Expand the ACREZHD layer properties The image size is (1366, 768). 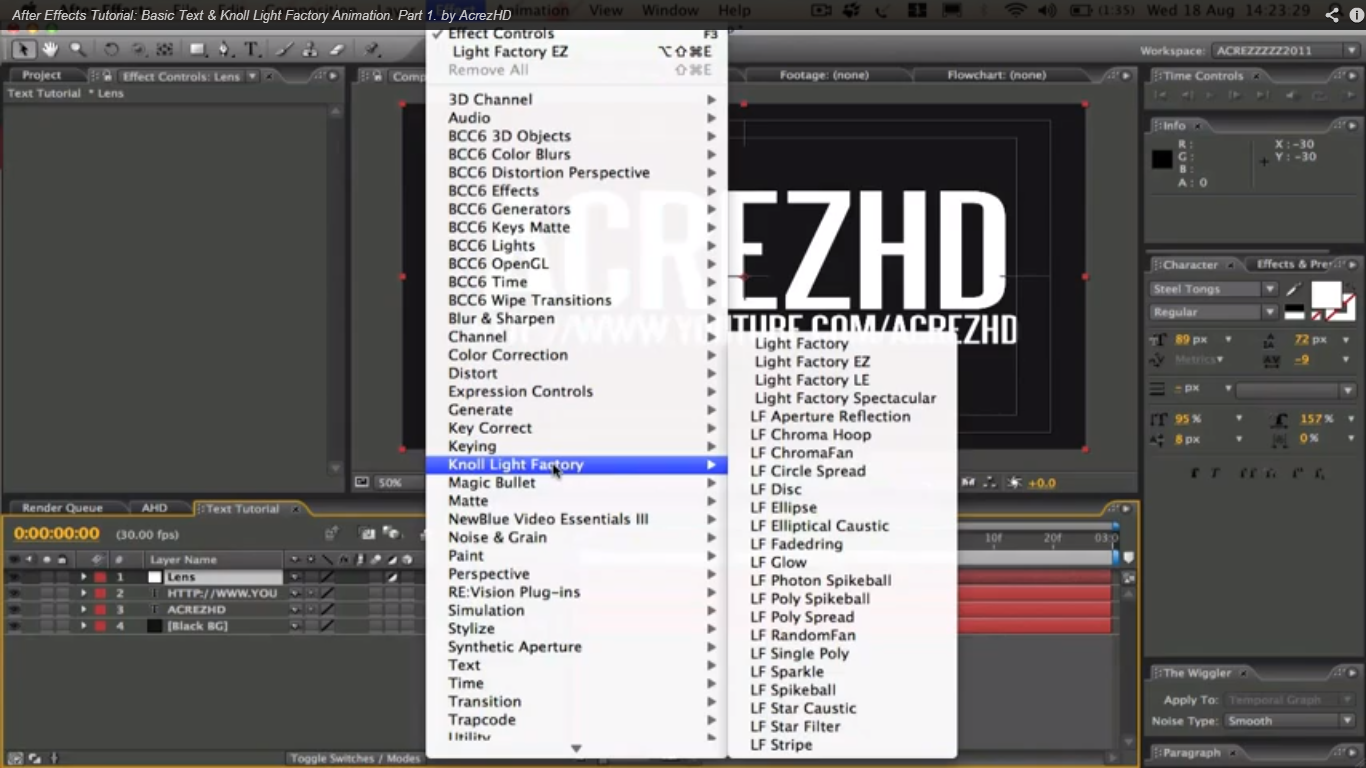click(x=84, y=609)
